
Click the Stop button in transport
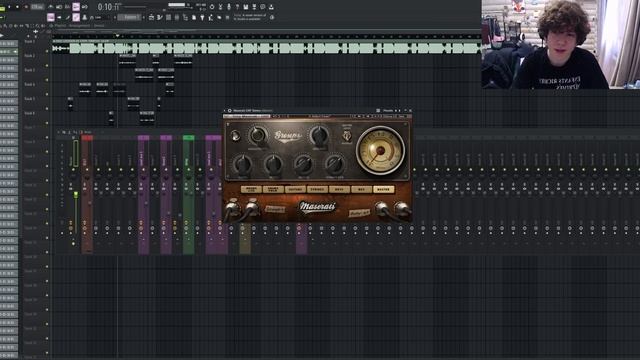[x=18, y=7]
